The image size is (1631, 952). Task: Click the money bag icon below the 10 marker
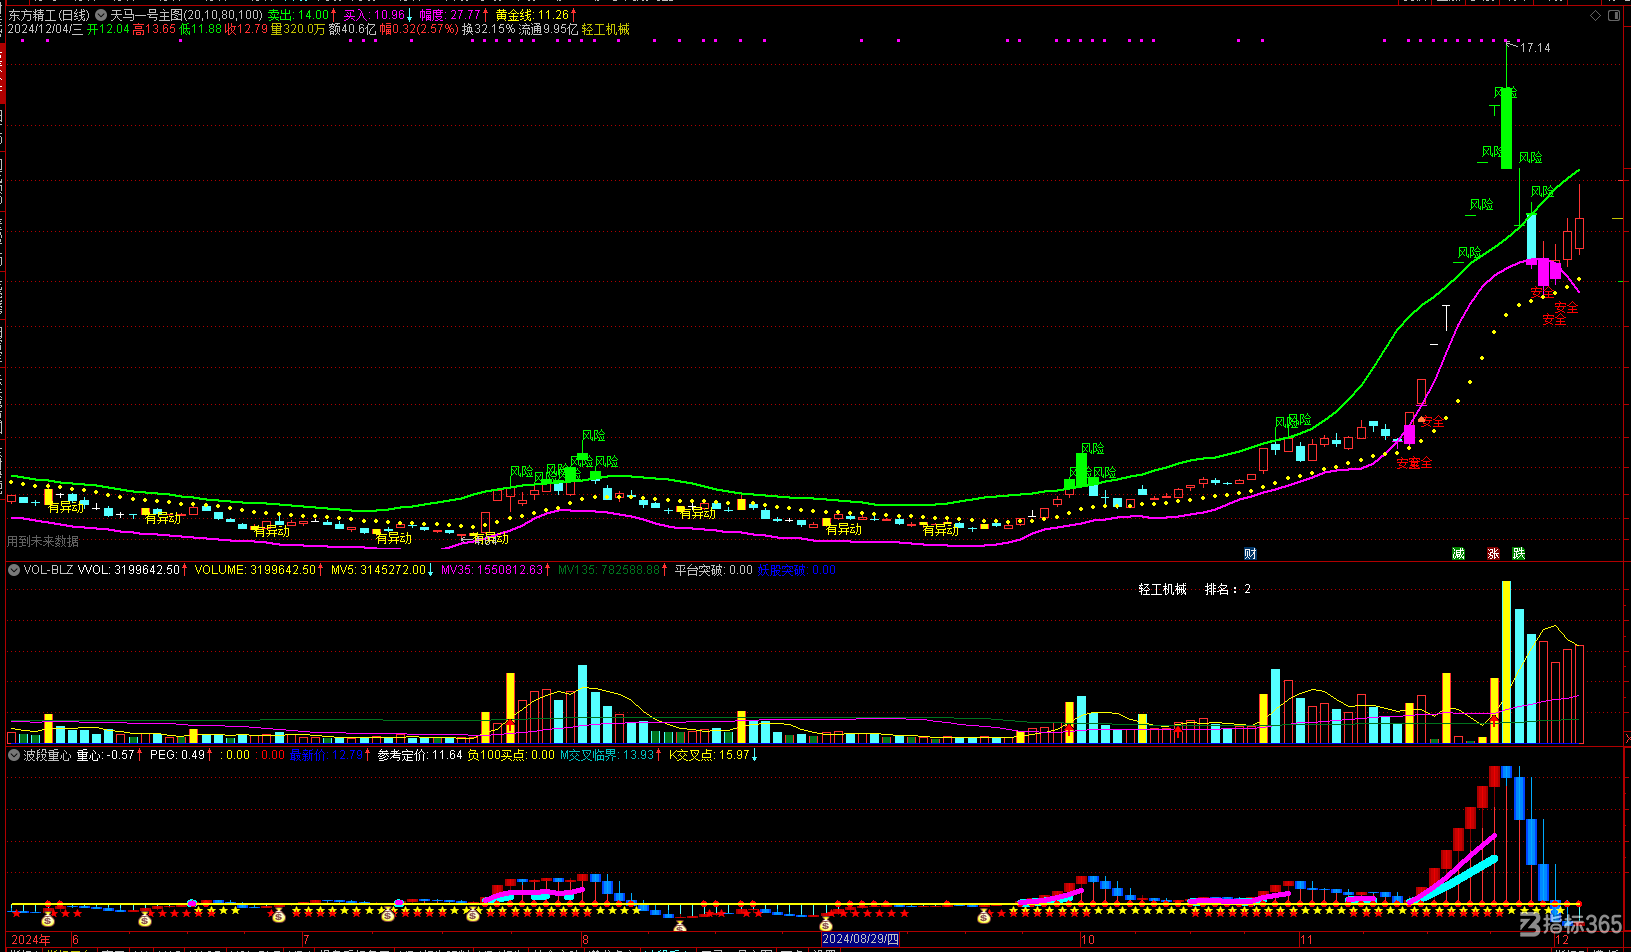pos(983,917)
